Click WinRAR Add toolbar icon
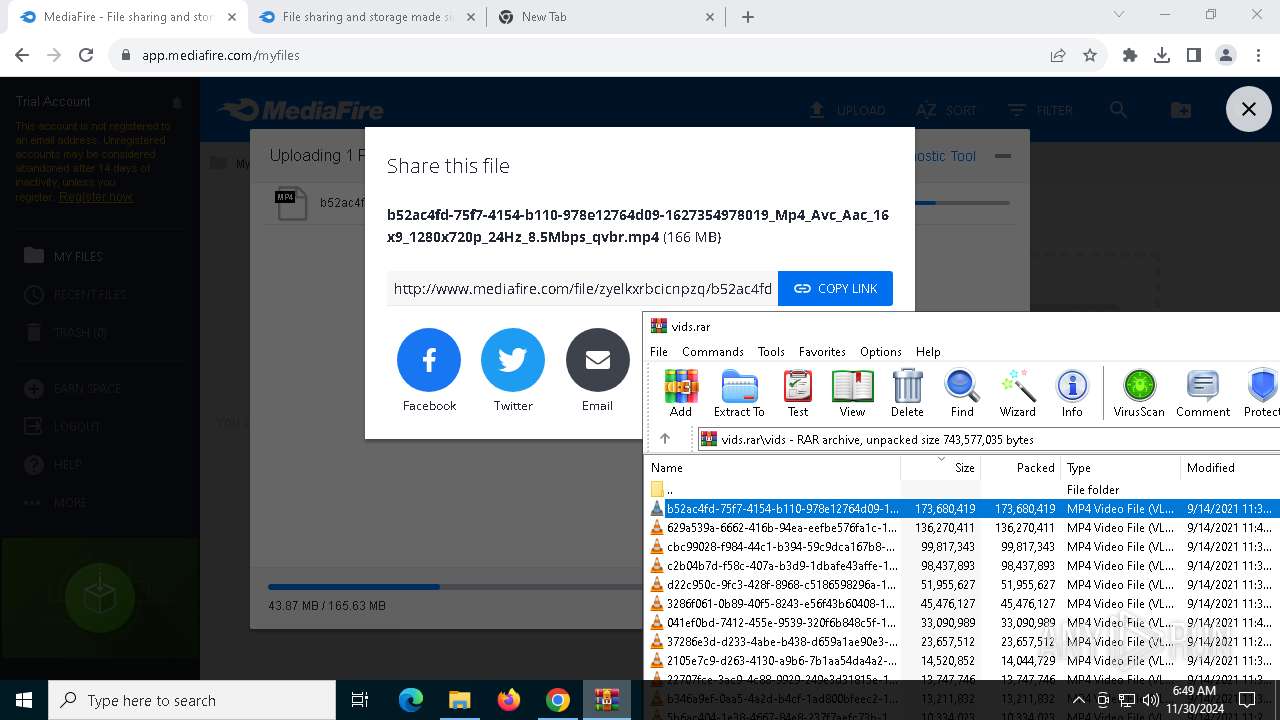The height and width of the screenshot is (720, 1280). click(x=681, y=393)
